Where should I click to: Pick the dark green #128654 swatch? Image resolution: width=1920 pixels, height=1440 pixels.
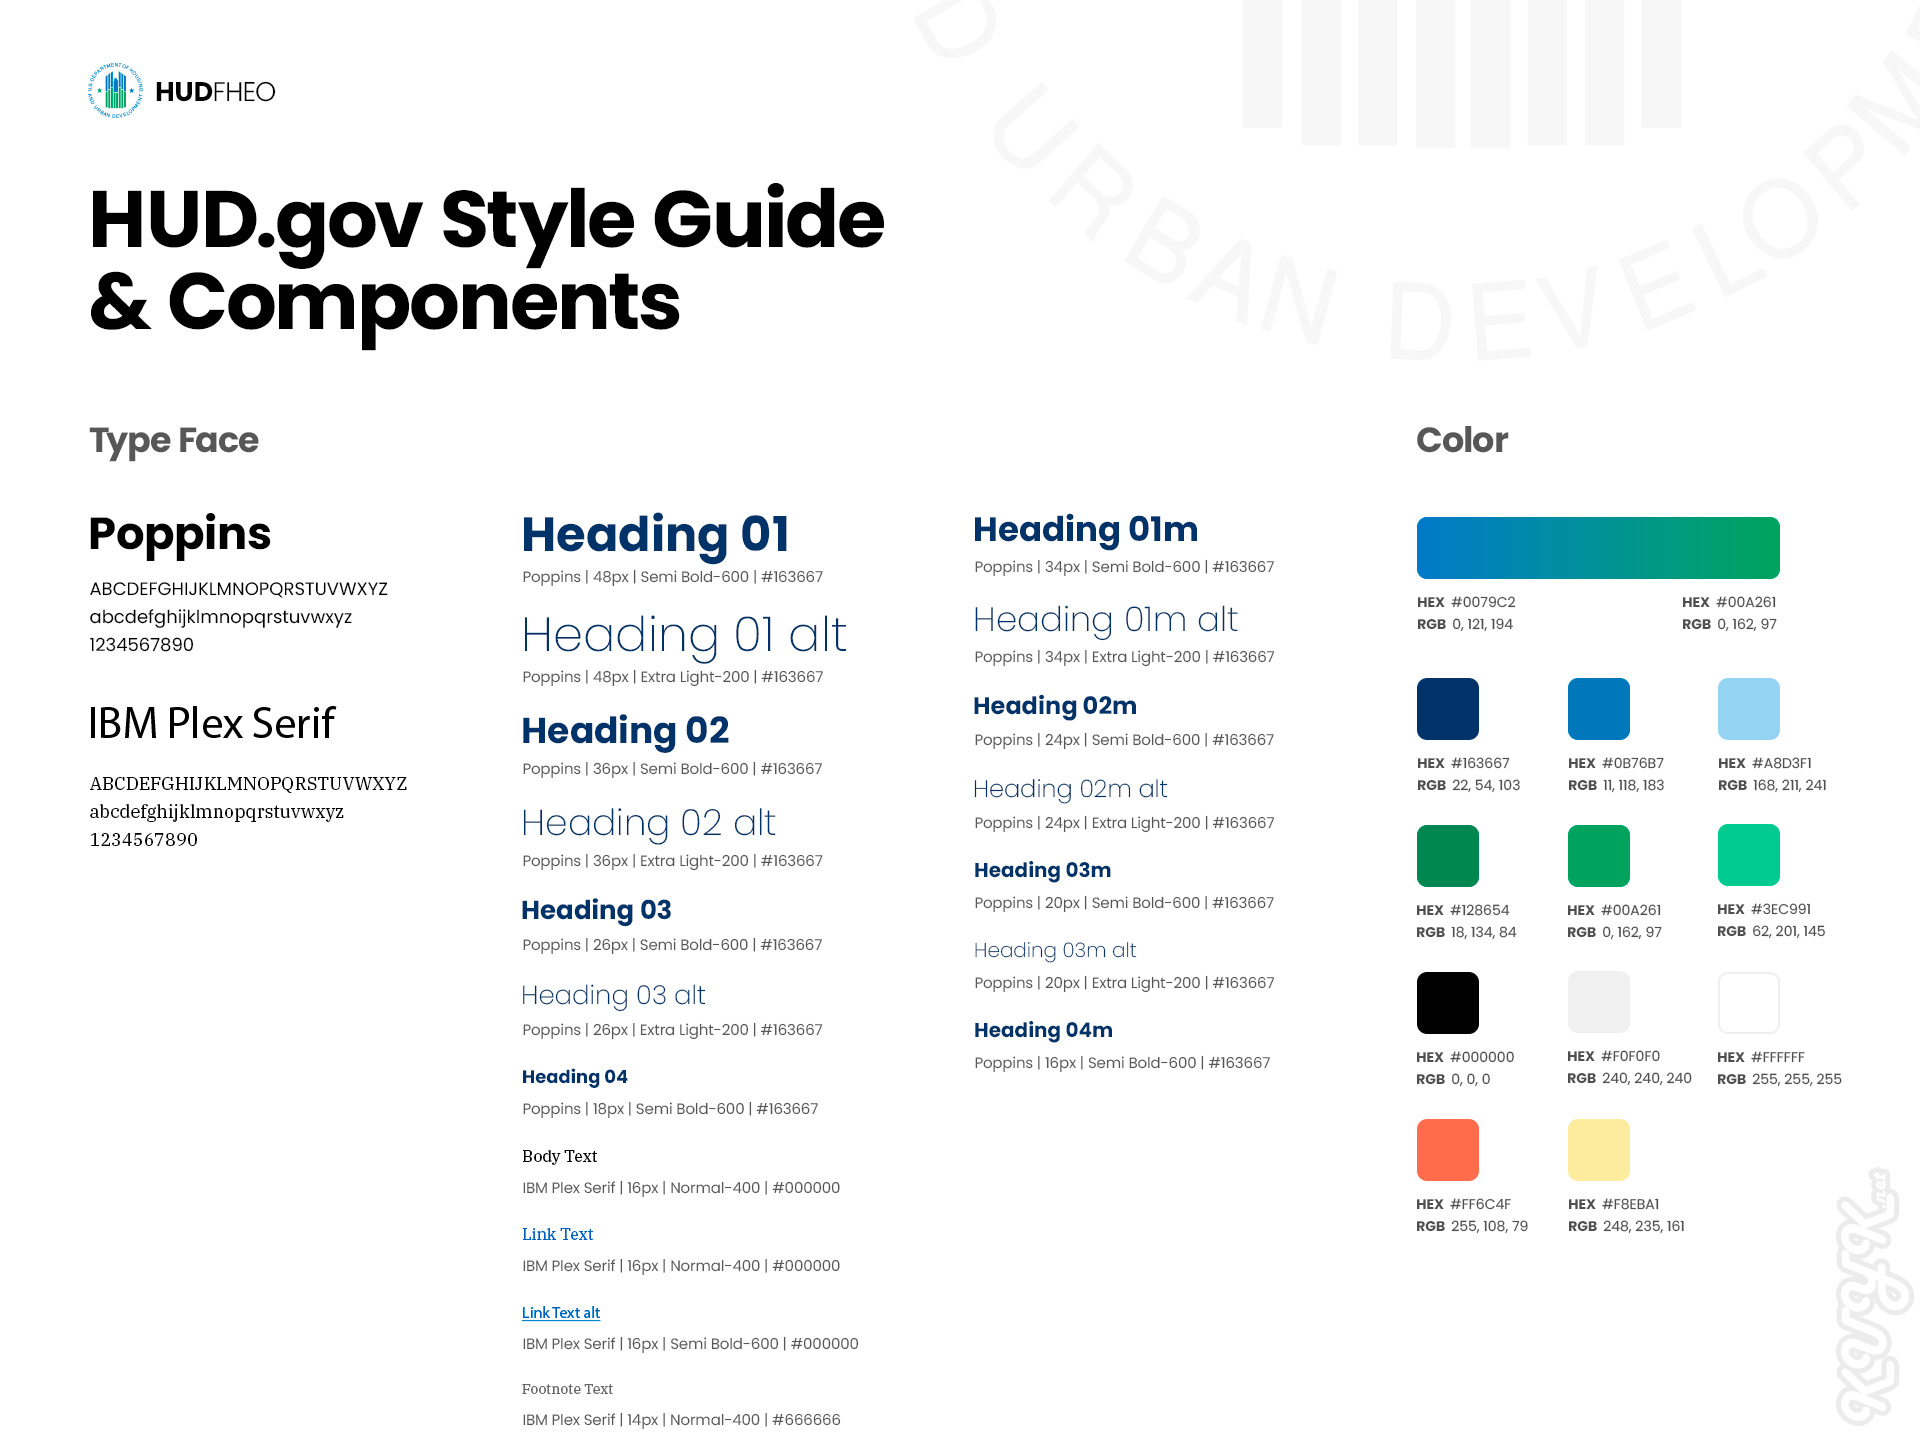point(1448,856)
